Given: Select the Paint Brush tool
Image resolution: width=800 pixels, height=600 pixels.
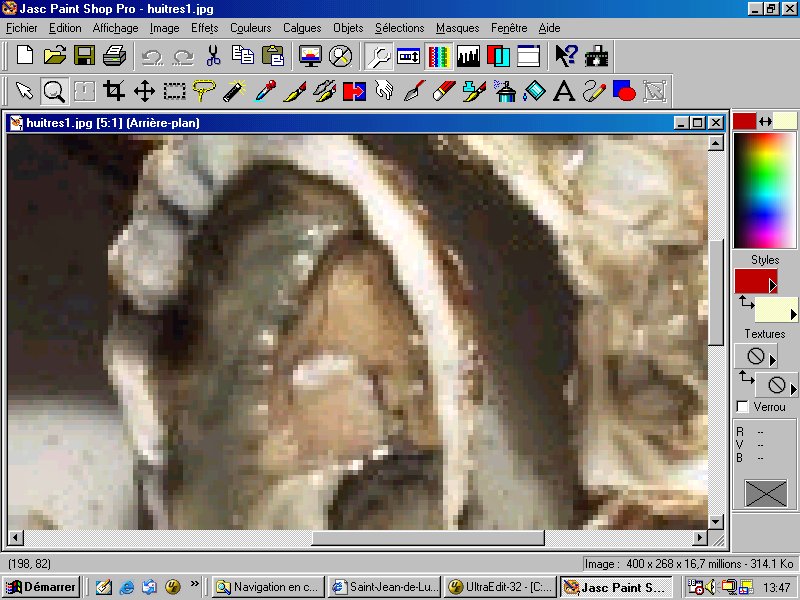Looking at the screenshot, I should click(295, 91).
